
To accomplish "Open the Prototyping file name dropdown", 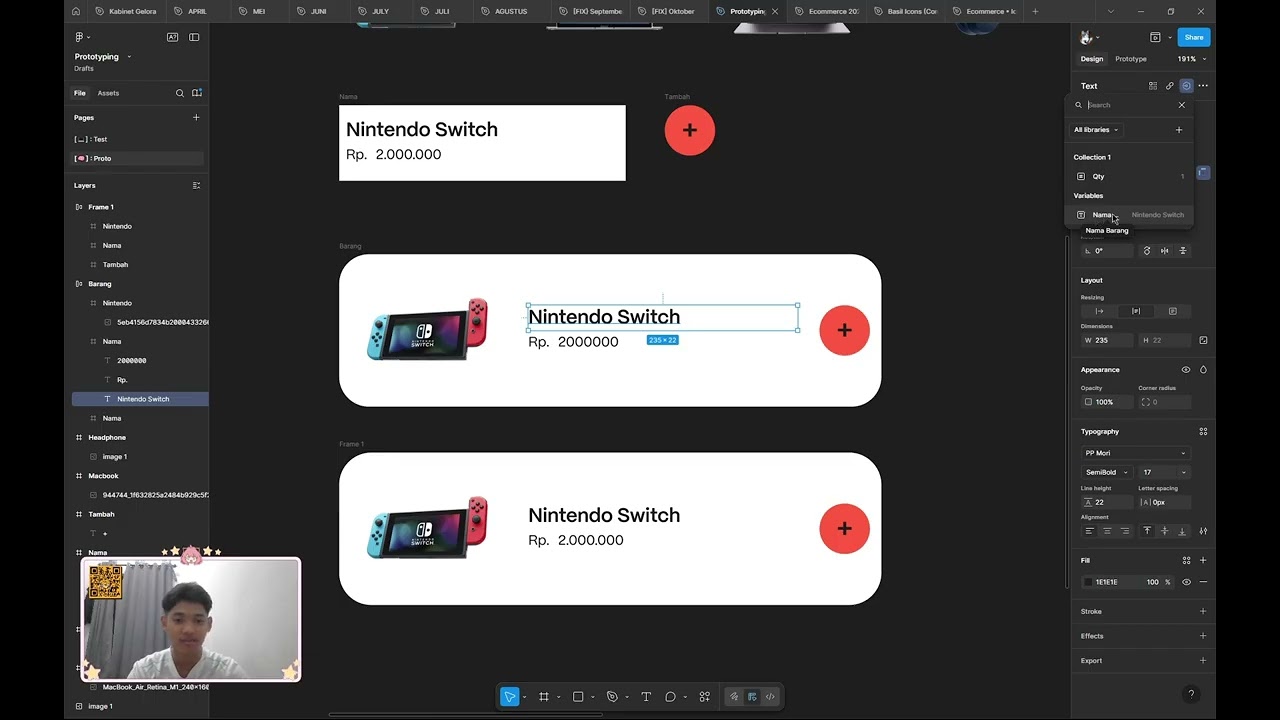I will (x=129, y=57).
